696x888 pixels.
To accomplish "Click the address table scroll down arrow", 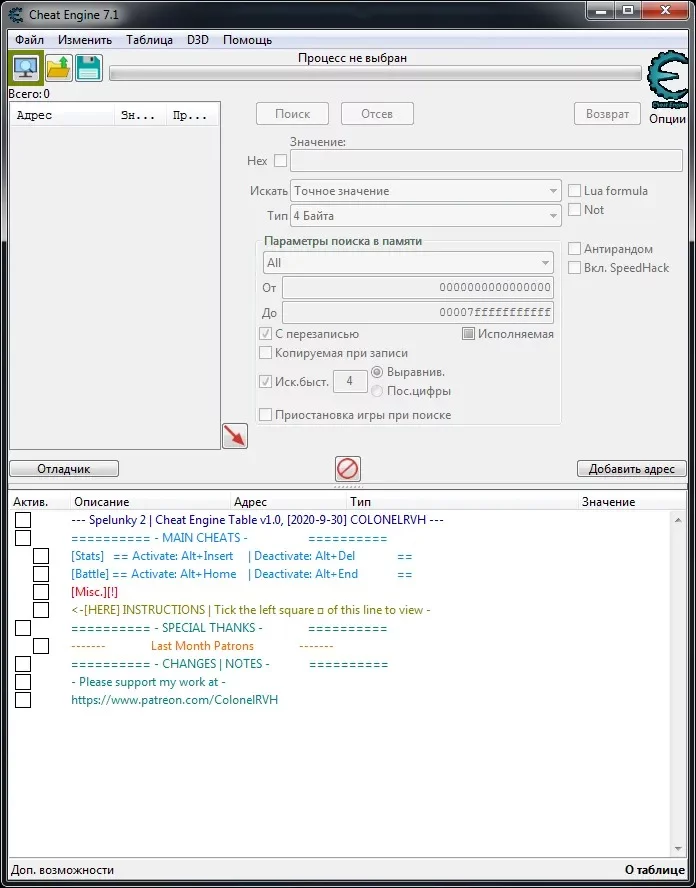I will point(678,848).
